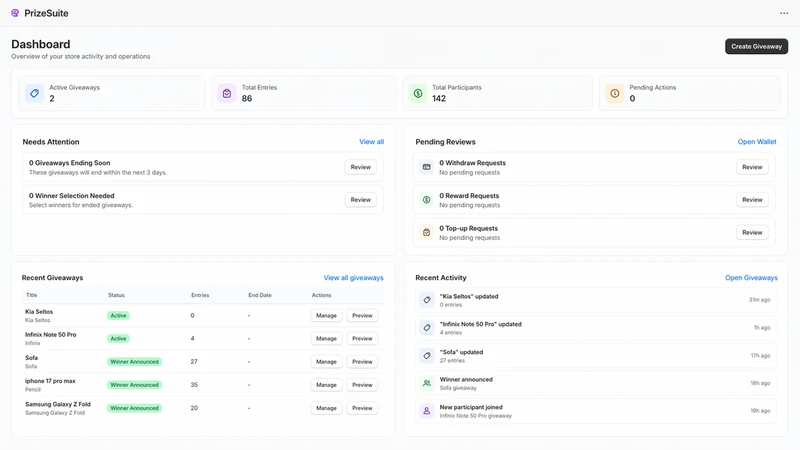Click the New participant joined activity text
The width and height of the screenshot is (800, 450).
coord(471,407)
